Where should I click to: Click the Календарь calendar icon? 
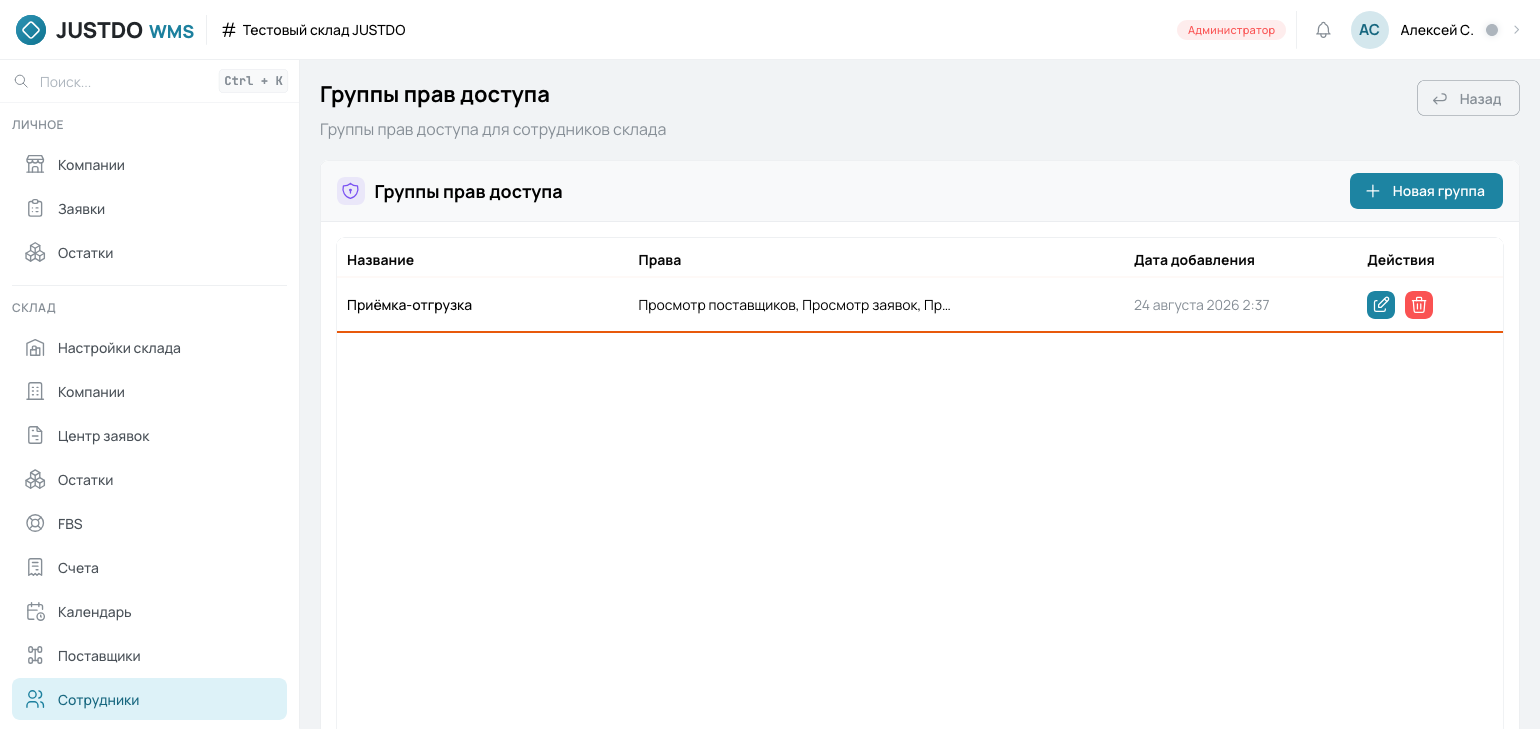coord(35,612)
